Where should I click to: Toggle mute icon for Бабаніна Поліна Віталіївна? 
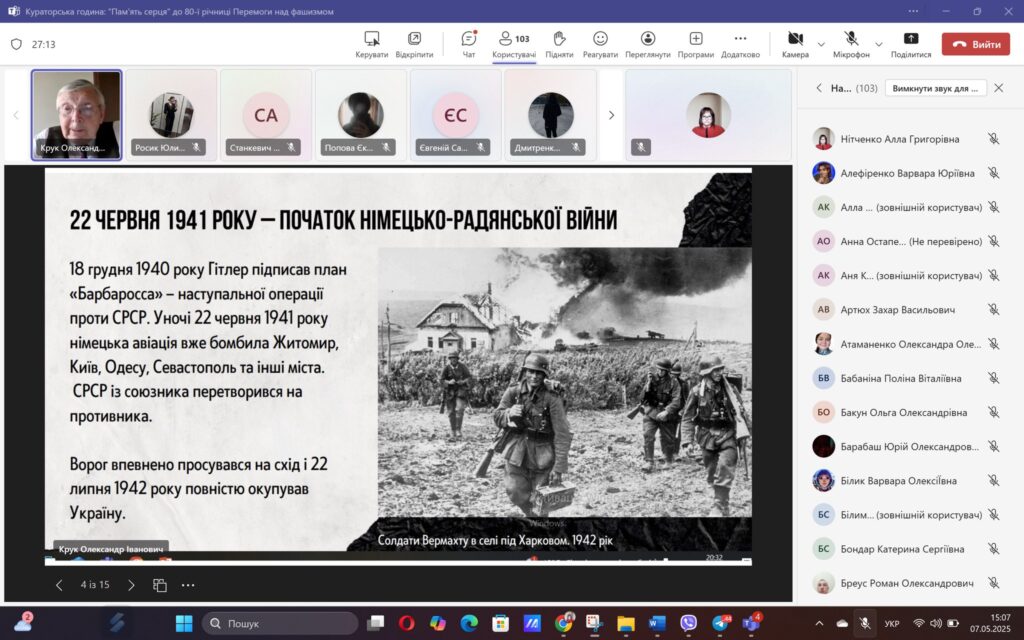[993, 378]
